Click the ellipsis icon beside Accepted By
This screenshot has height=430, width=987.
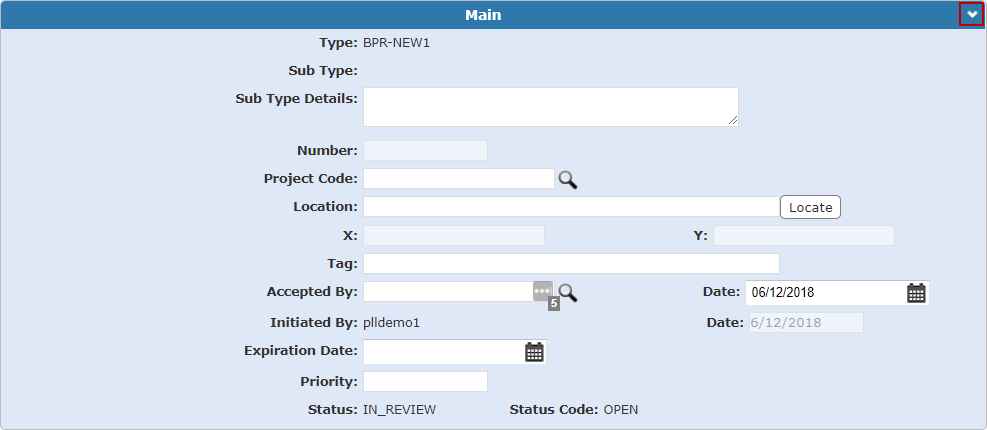point(542,290)
